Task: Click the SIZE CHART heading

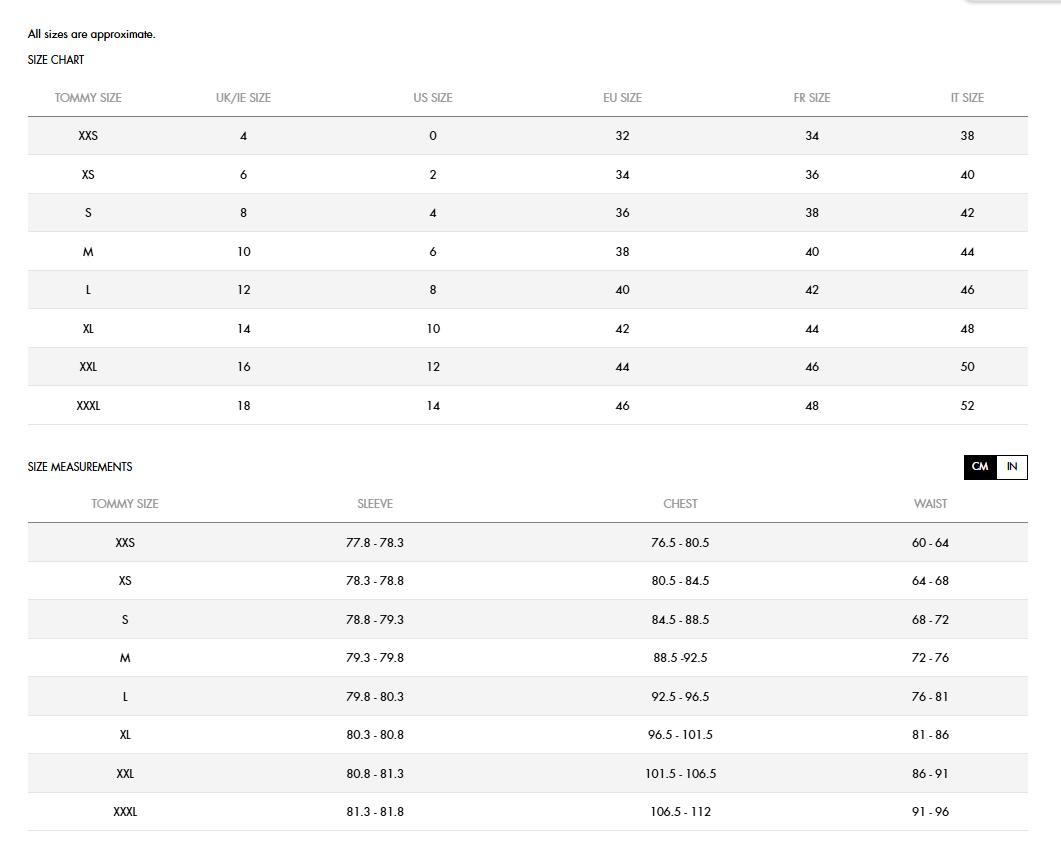Action: [x=56, y=60]
